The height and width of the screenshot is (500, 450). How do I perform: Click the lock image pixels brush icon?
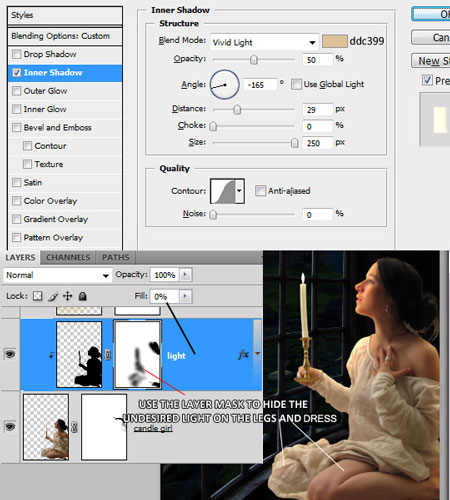[x=53, y=296]
